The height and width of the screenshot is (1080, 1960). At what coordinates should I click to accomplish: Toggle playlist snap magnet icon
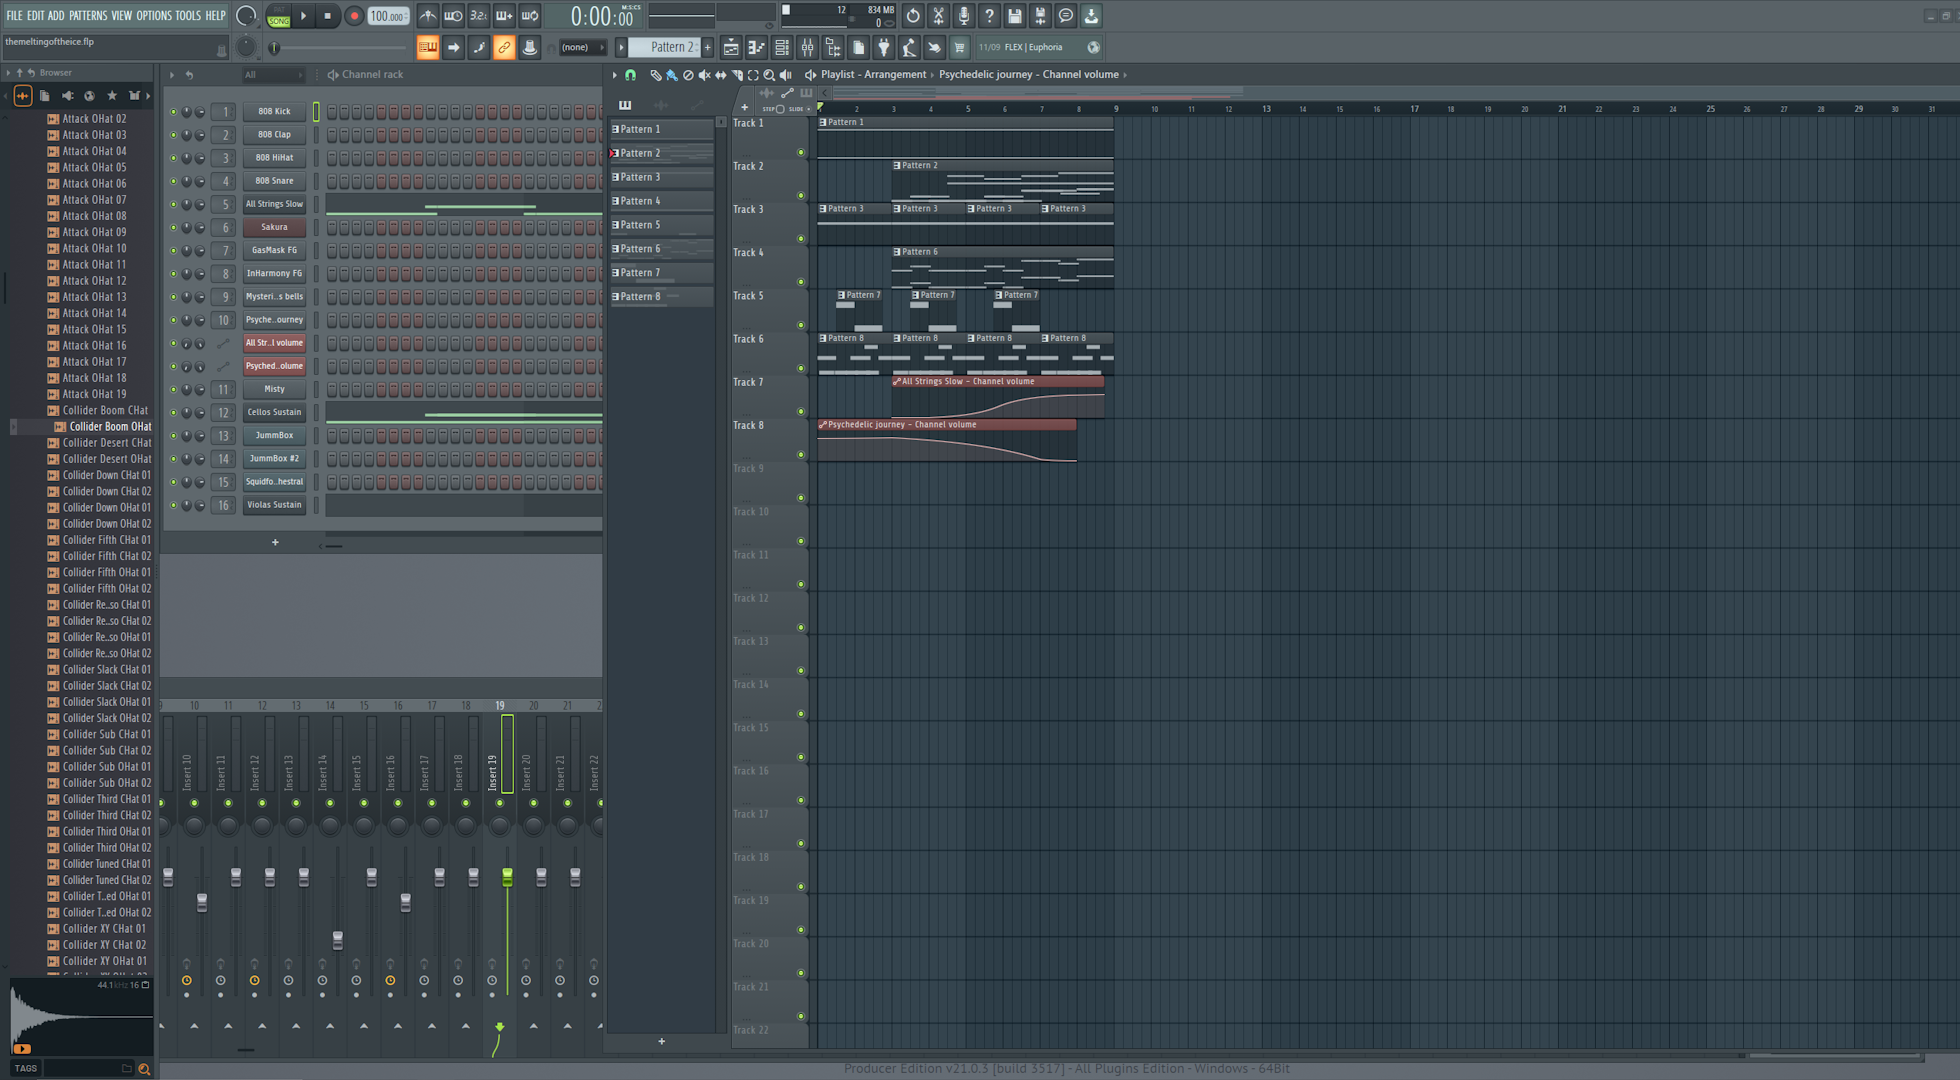(630, 75)
